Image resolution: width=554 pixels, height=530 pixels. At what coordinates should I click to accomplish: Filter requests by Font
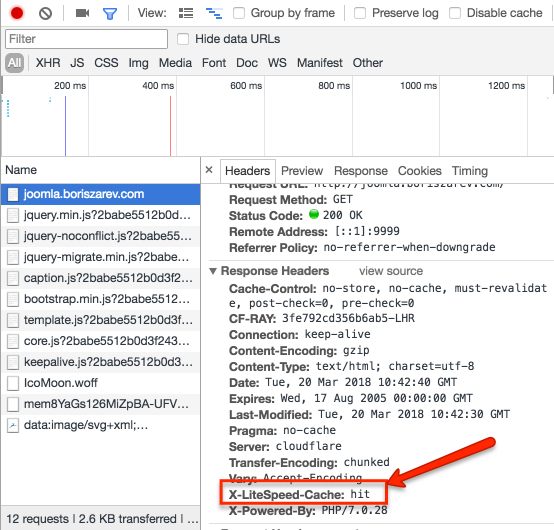(x=214, y=63)
